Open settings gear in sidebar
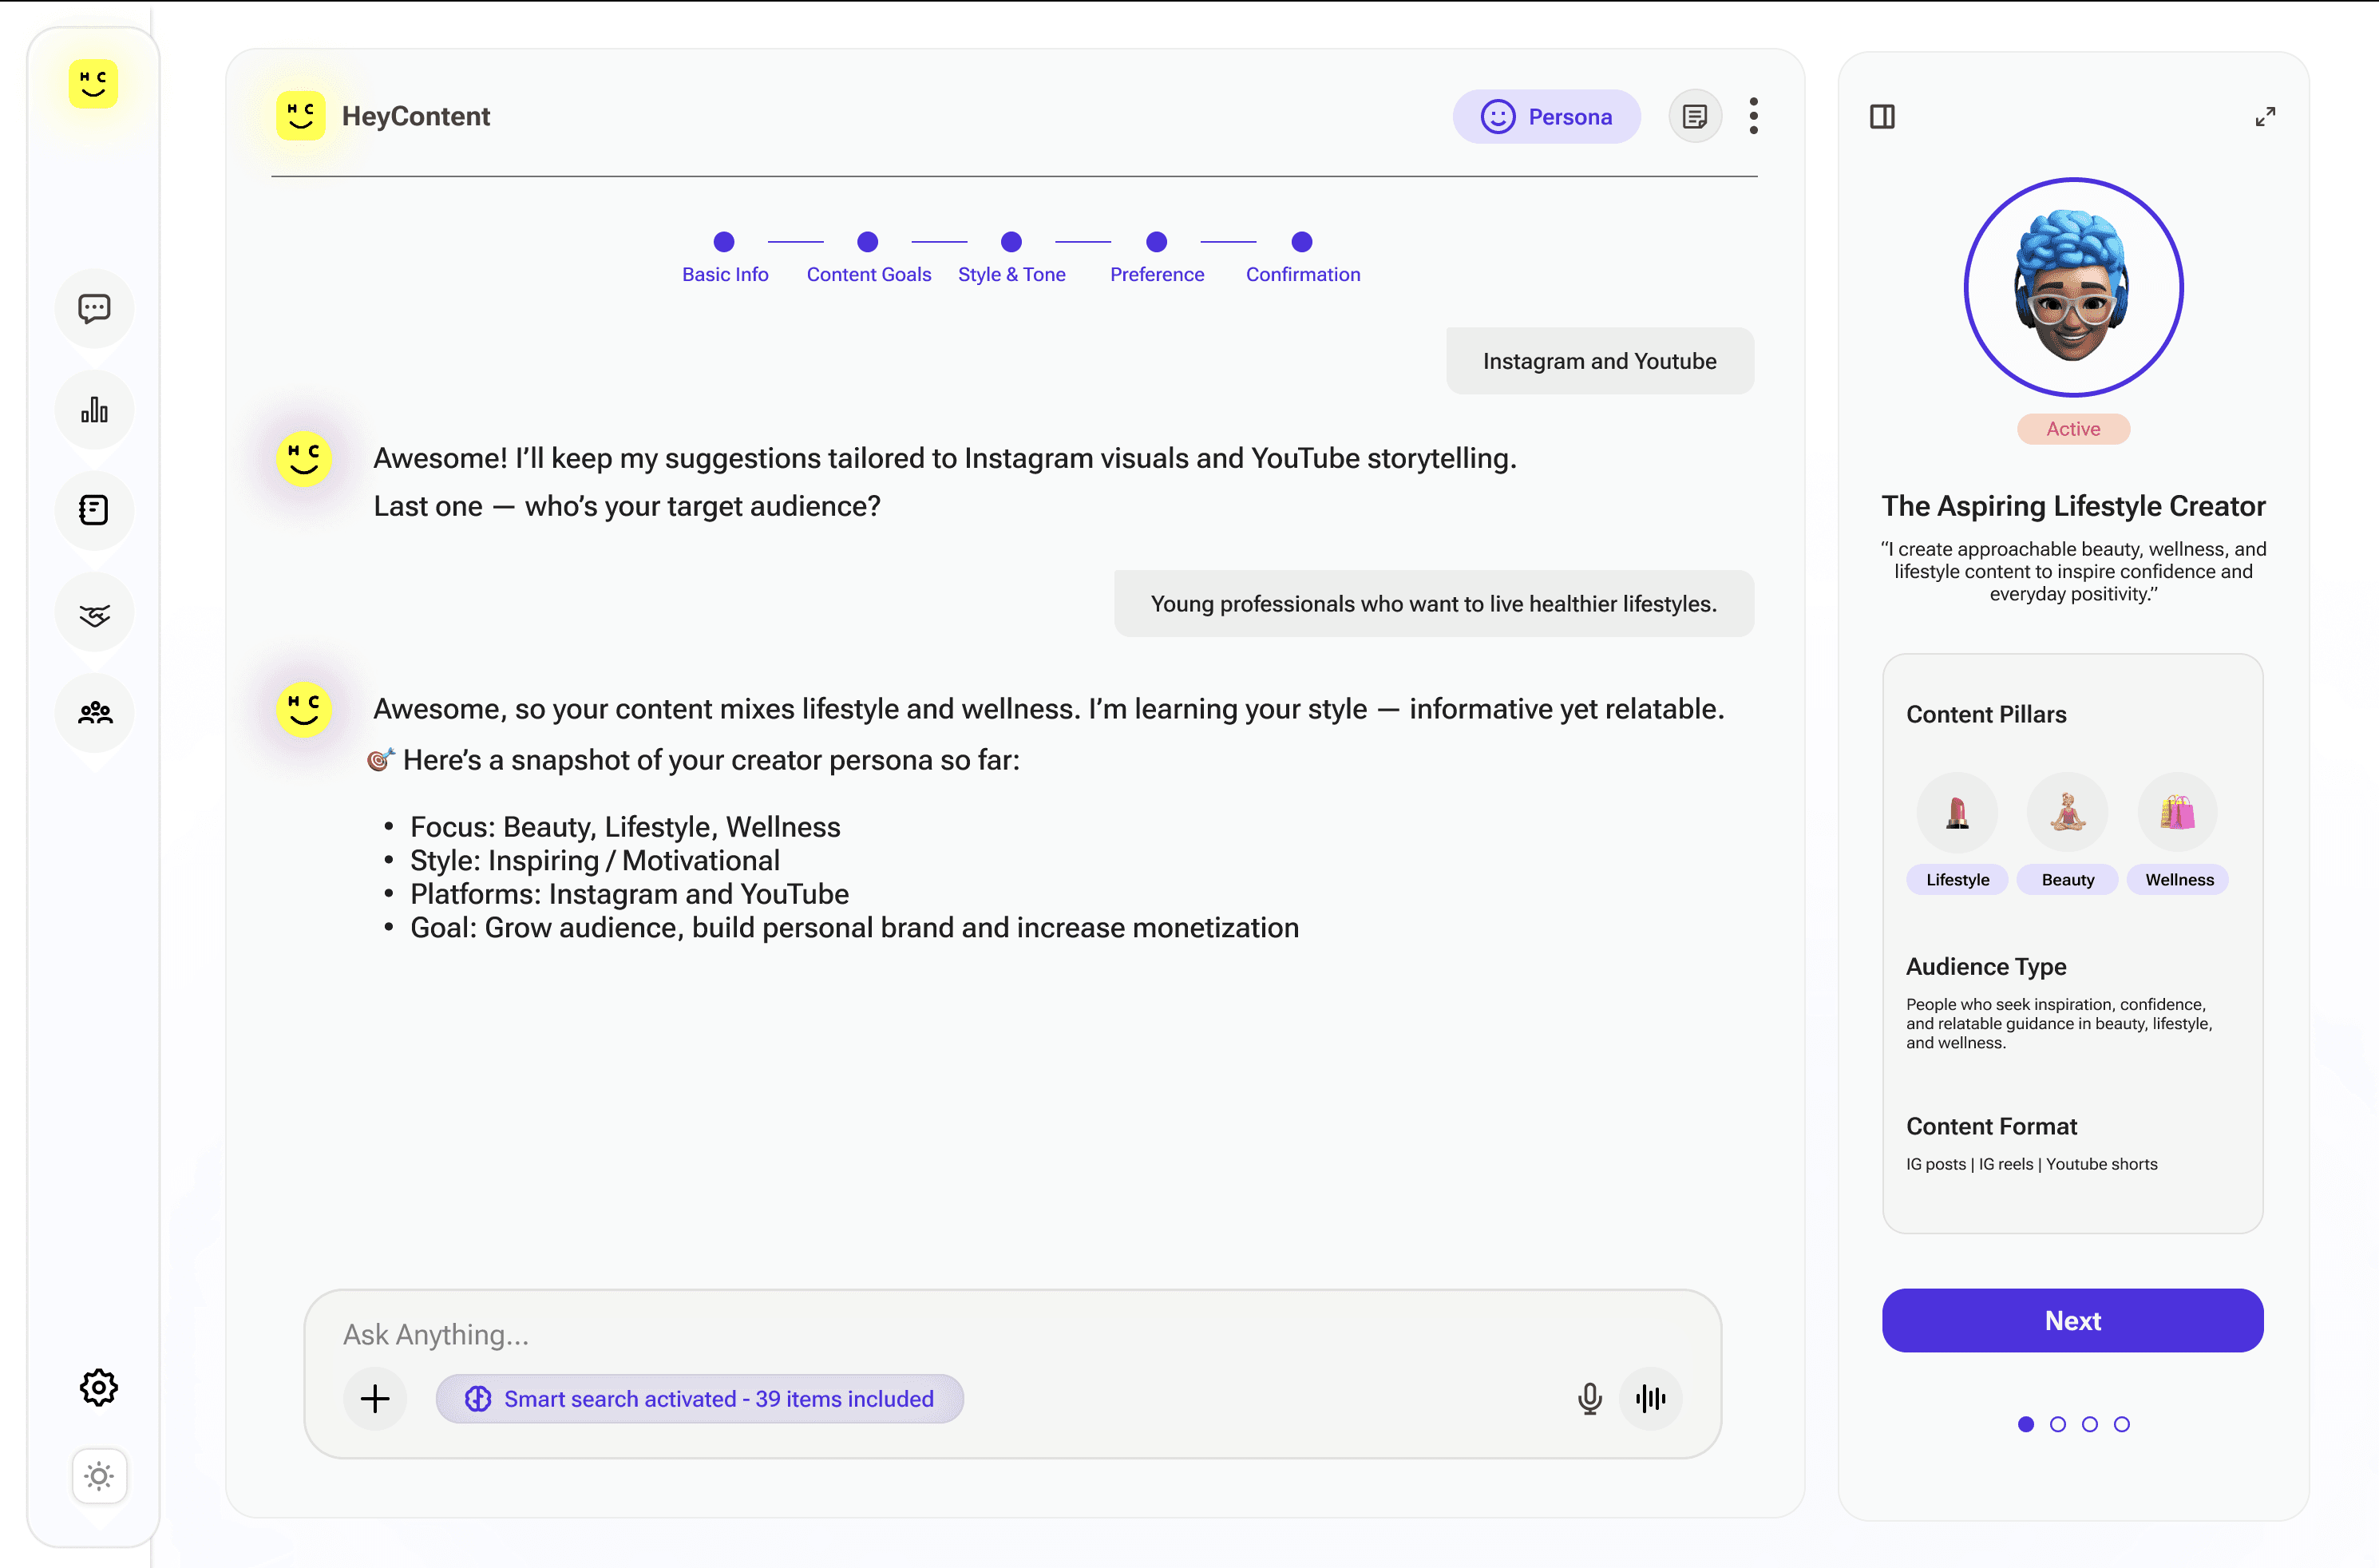This screenshot has width=2379, height=1568. click(99, 1387)
